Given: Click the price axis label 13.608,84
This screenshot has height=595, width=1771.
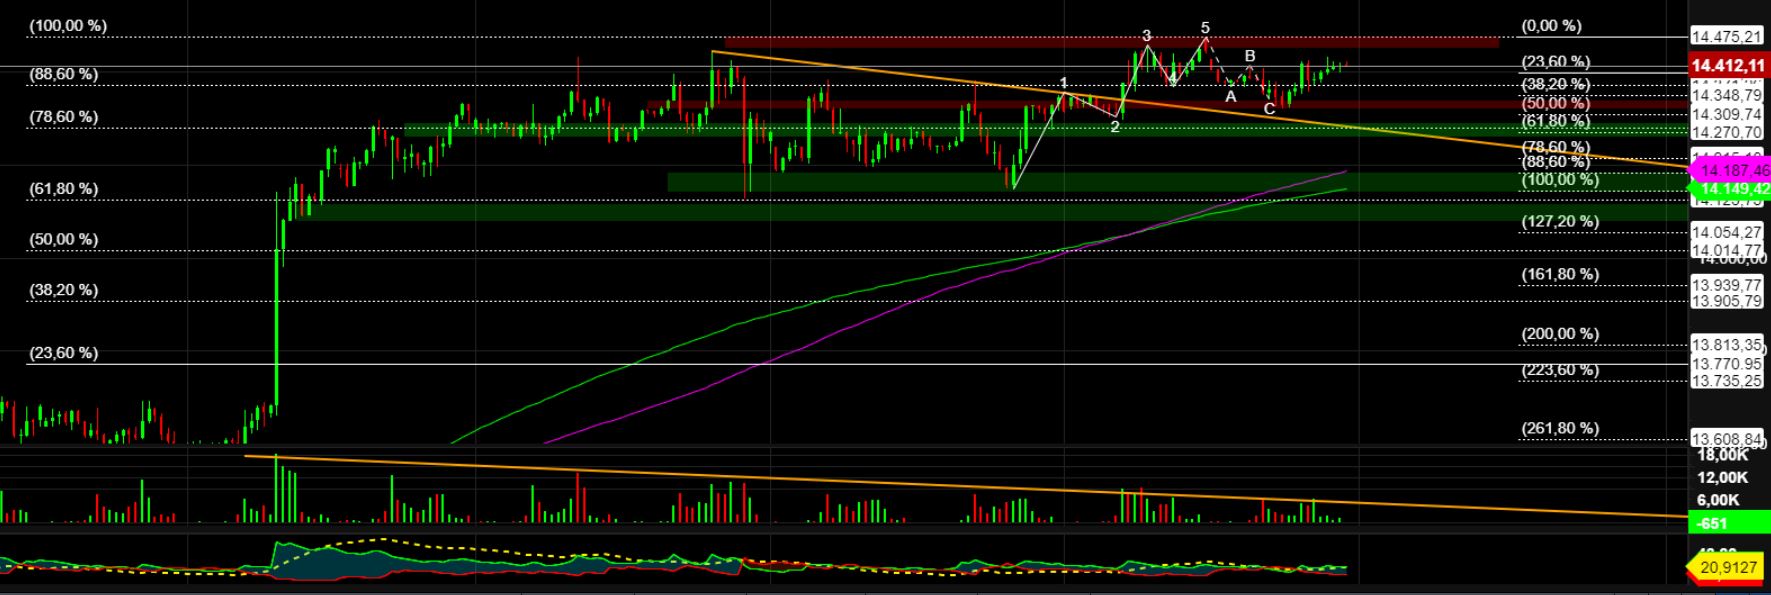Looking at the screenshot, I should 1727,439.
